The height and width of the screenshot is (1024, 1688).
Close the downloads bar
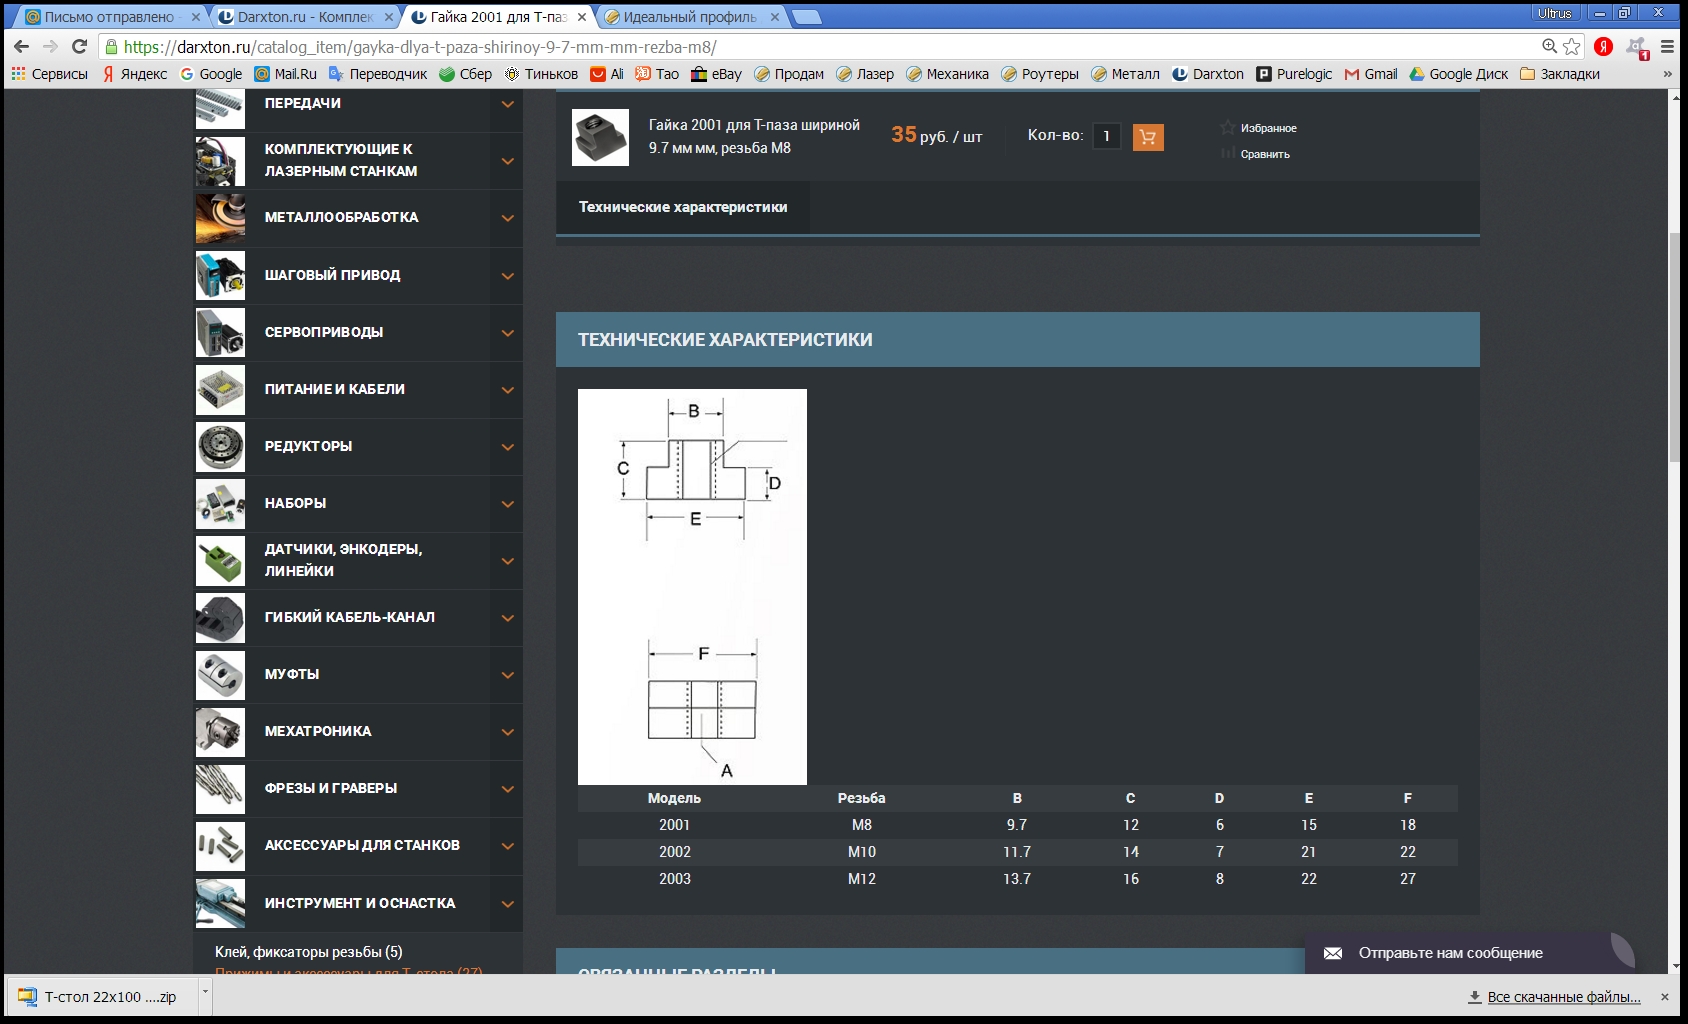(1664, 997)
